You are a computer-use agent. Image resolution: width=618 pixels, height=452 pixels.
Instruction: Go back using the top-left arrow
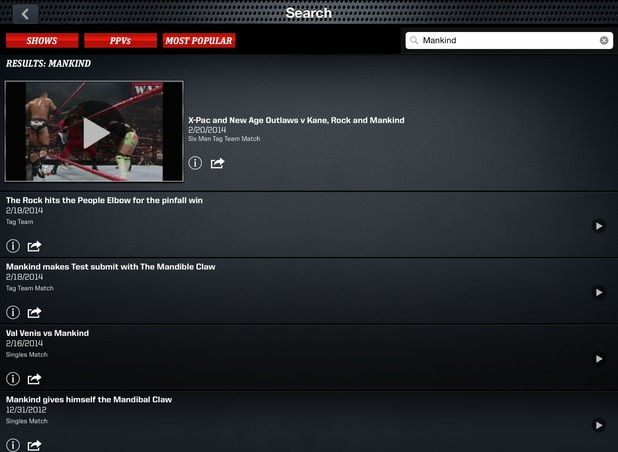tap(26, 14)
